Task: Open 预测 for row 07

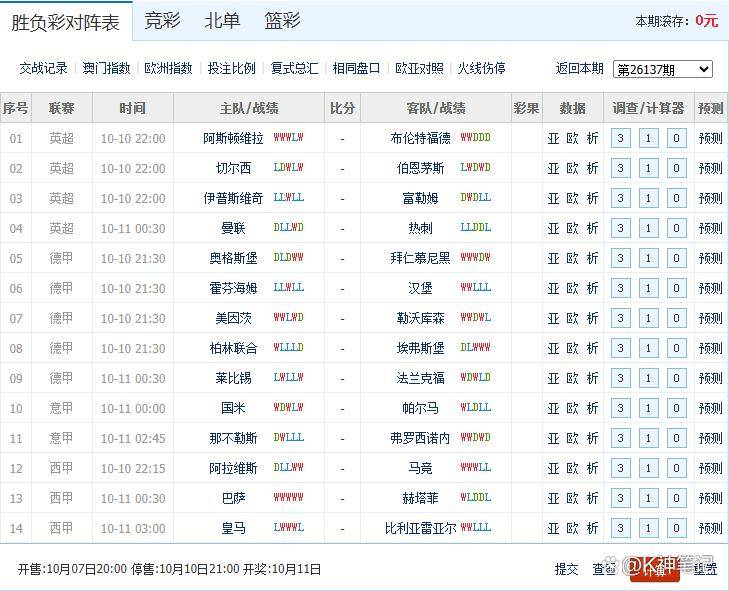Action: [710, 318]
